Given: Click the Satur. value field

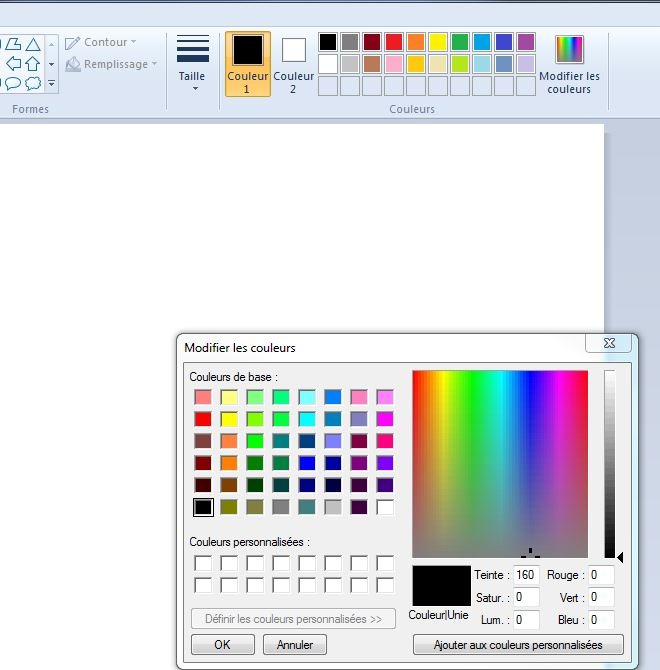Looking at the screenshot, I should 526,597.
